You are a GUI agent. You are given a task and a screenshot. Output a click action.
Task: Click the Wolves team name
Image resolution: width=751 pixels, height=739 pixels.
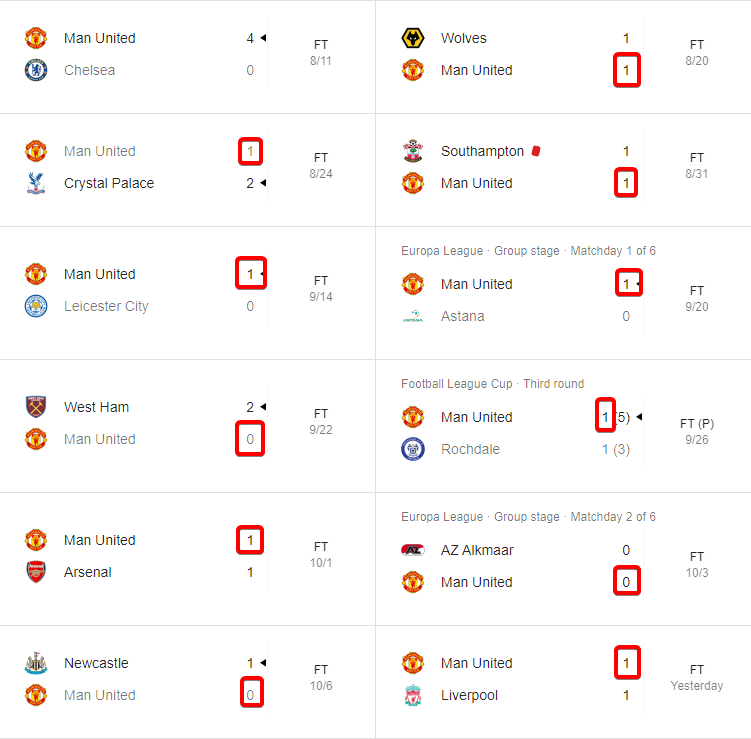click(x=463, y=38)
